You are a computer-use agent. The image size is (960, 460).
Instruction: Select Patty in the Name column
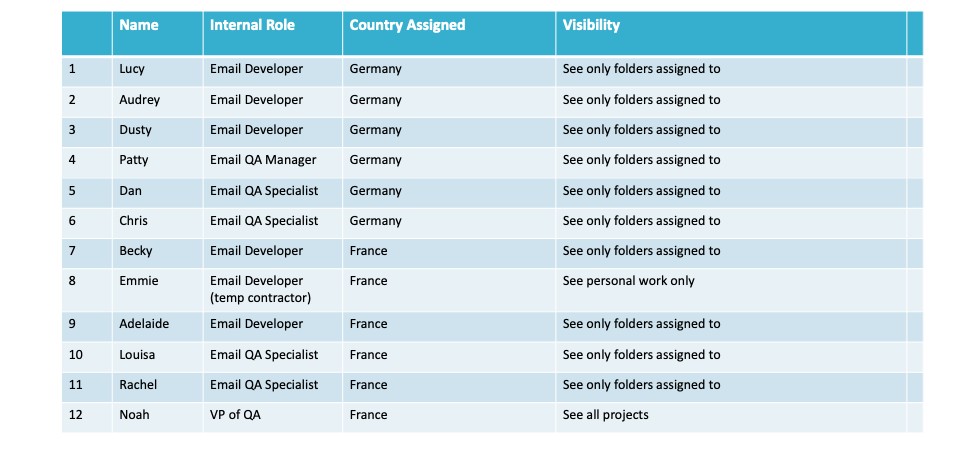[134, 160]
